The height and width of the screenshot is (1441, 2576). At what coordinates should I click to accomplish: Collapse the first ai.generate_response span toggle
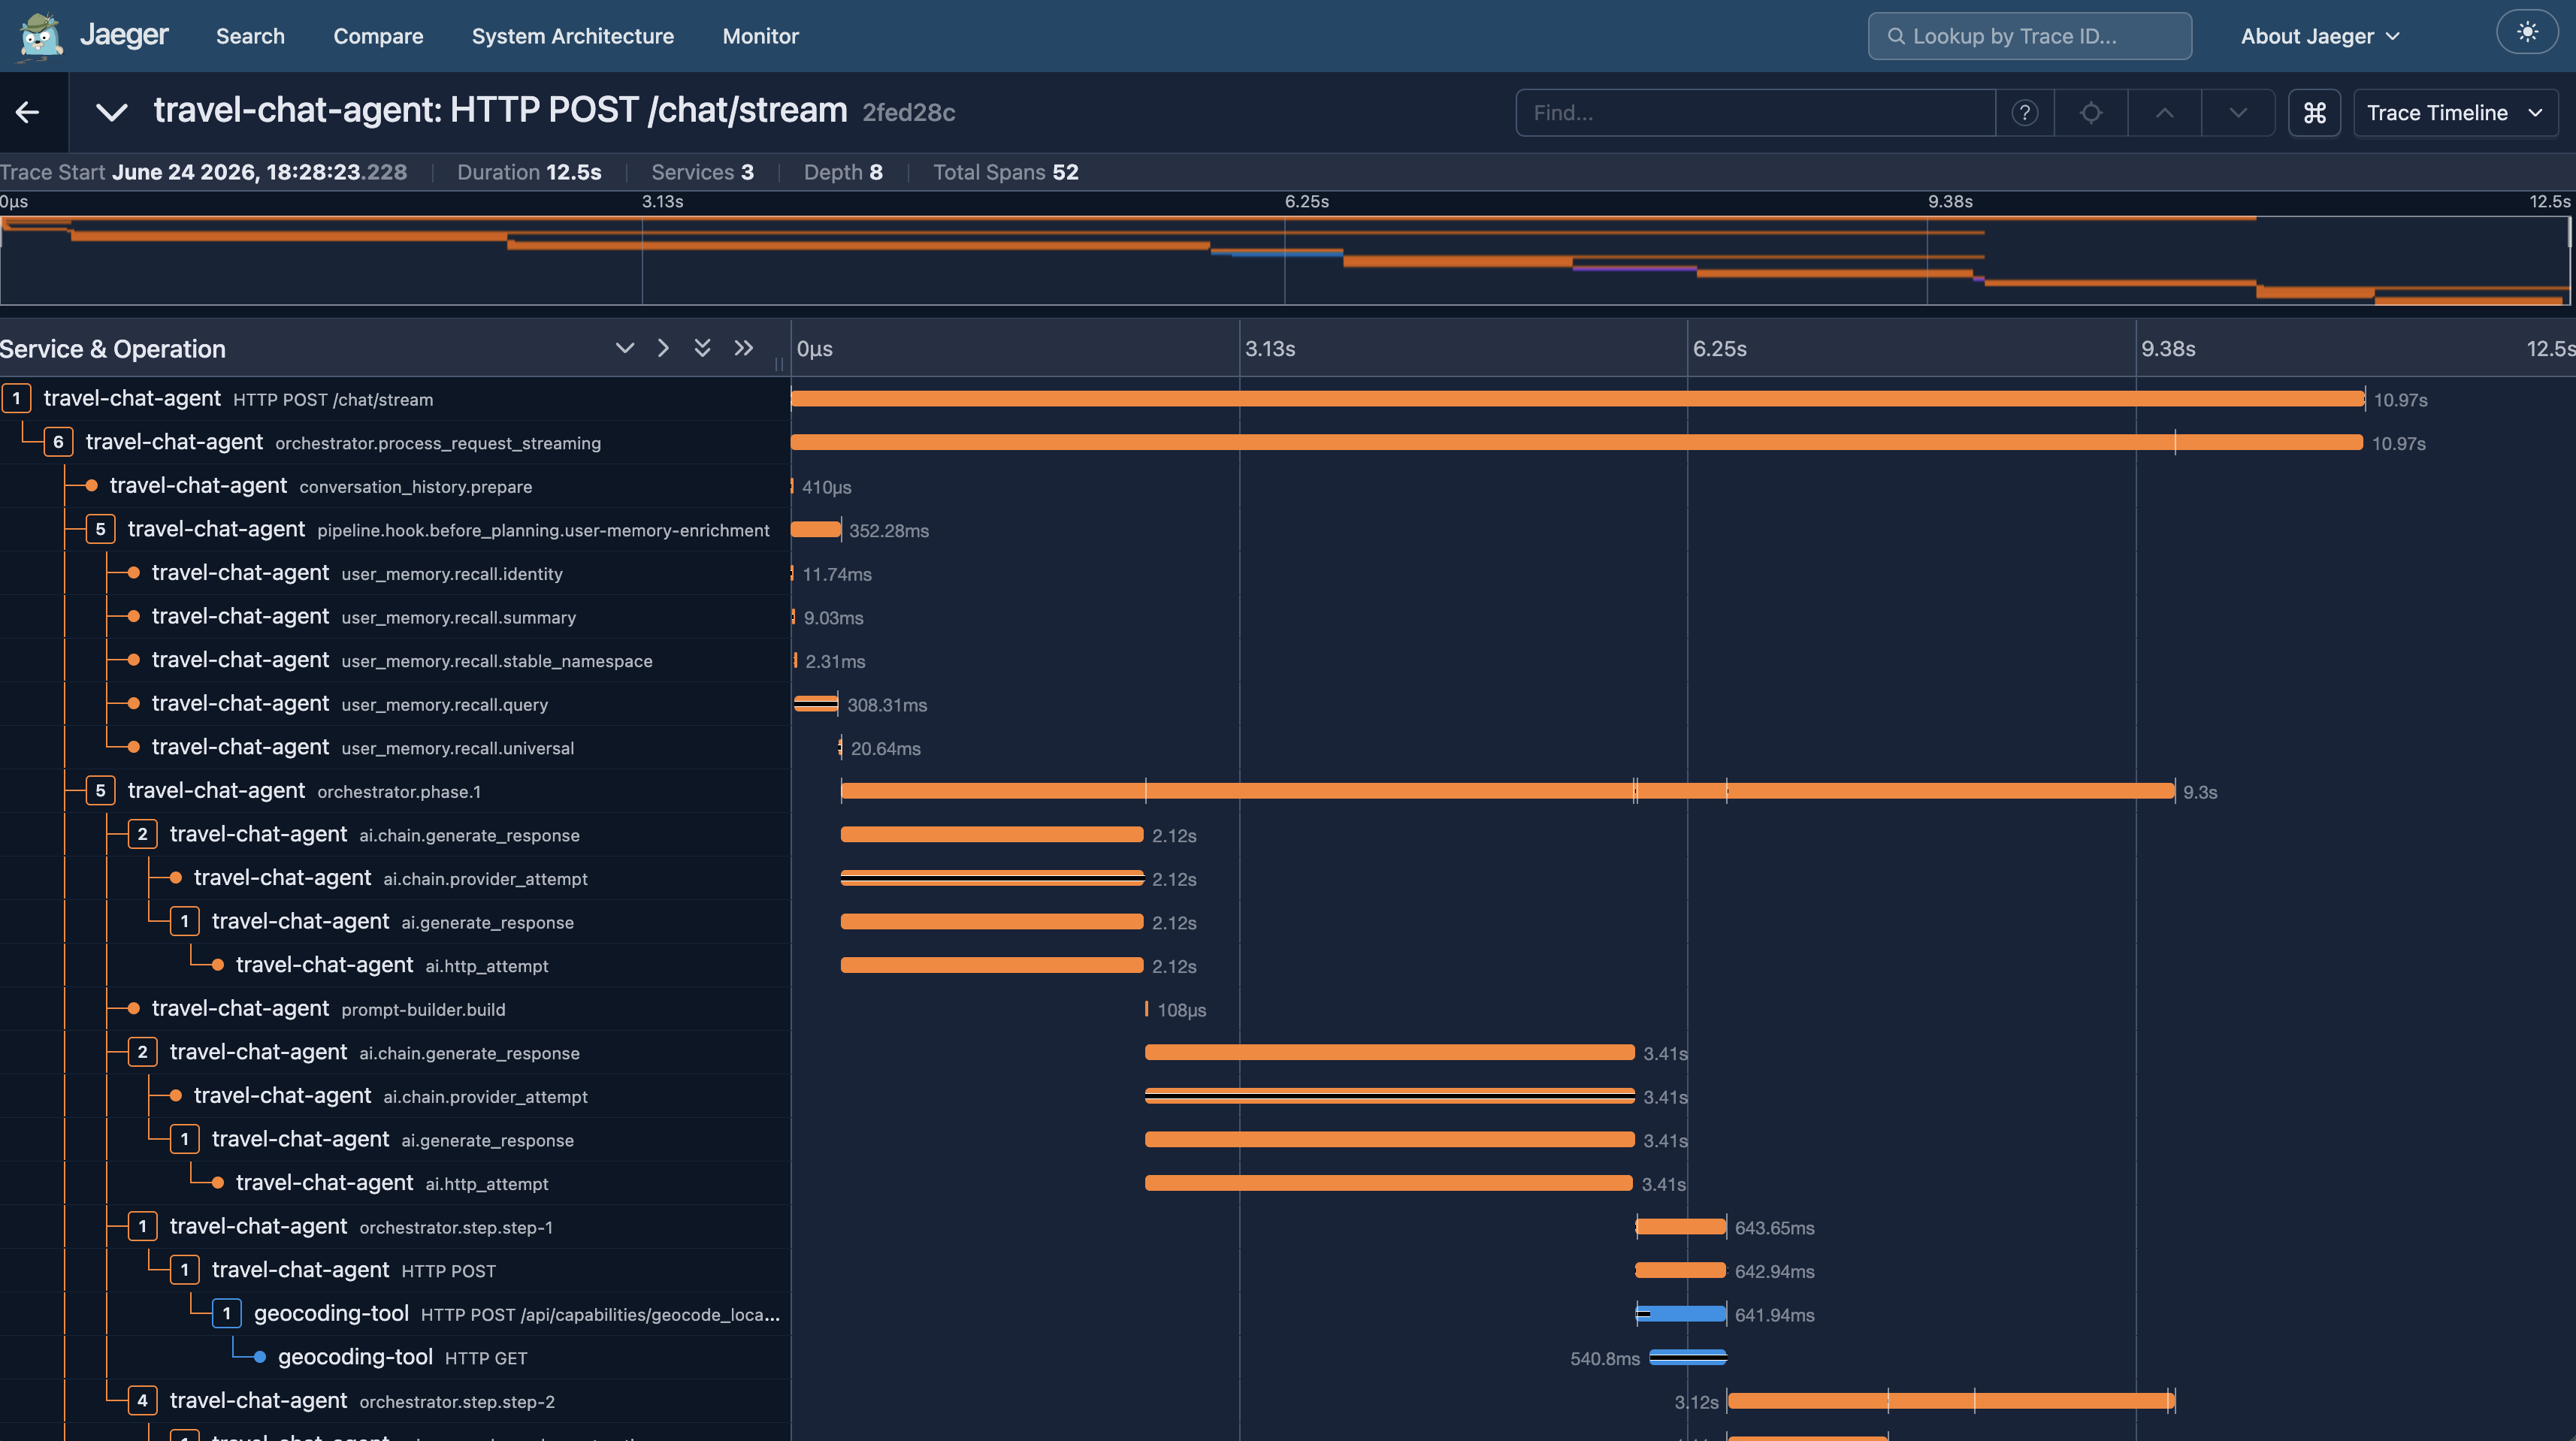pyautogui.click(x=184, y=921)
